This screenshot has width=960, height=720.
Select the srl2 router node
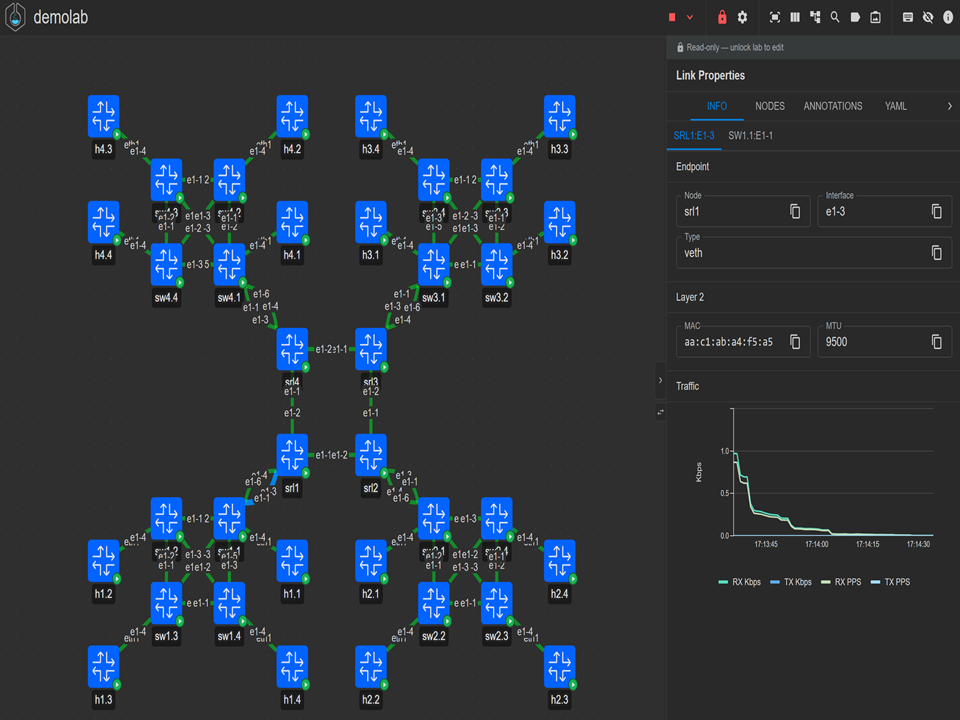(371, 456)
